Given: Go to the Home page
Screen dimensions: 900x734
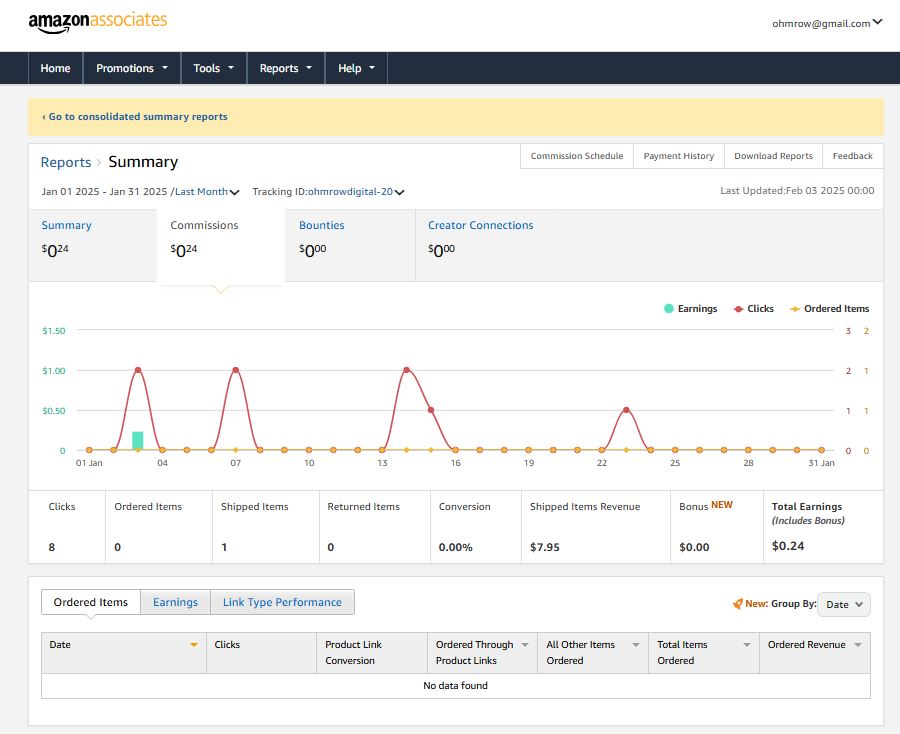Looking at the screenshot, I should 55,68.
